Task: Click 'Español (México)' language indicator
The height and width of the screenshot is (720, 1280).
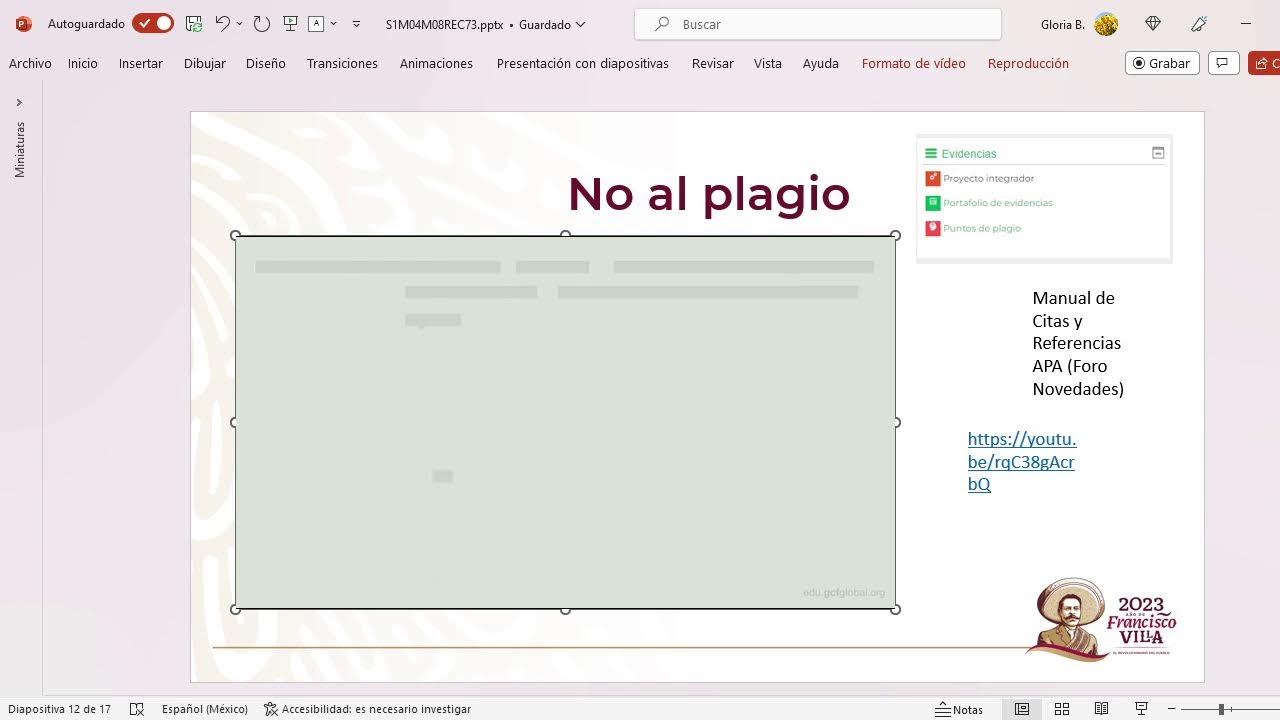Action: point(205,709)
